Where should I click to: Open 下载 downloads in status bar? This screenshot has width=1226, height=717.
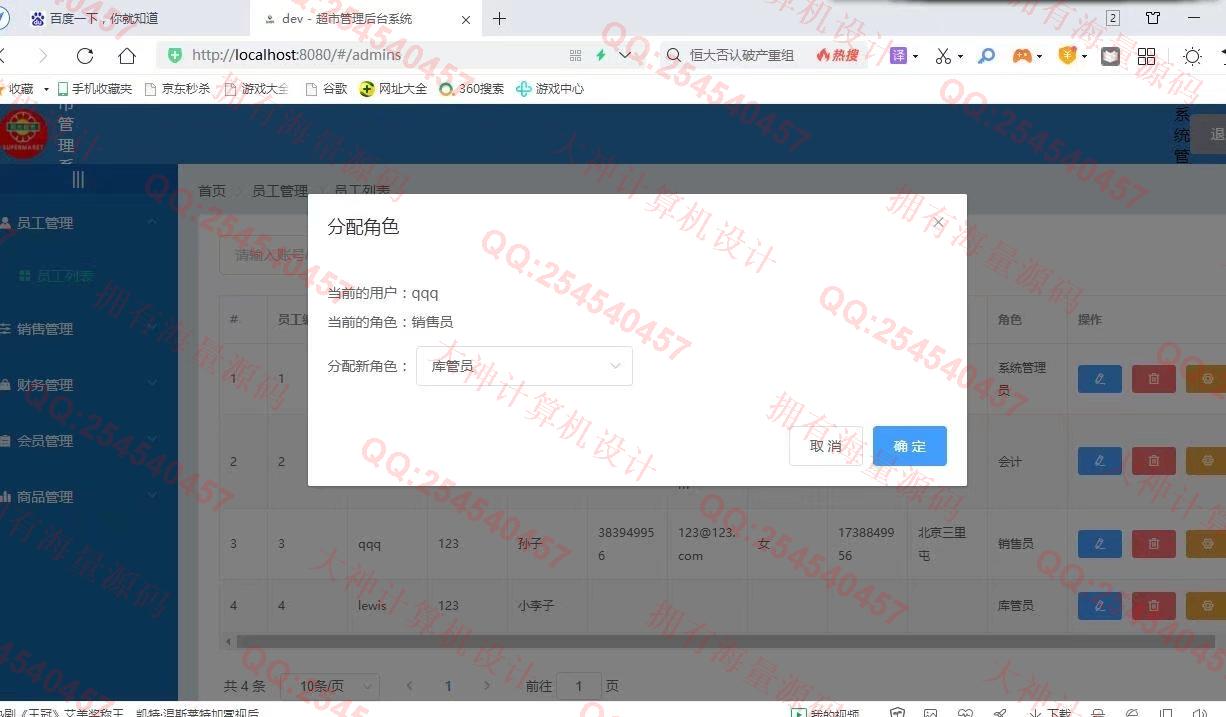[1050, 713]
